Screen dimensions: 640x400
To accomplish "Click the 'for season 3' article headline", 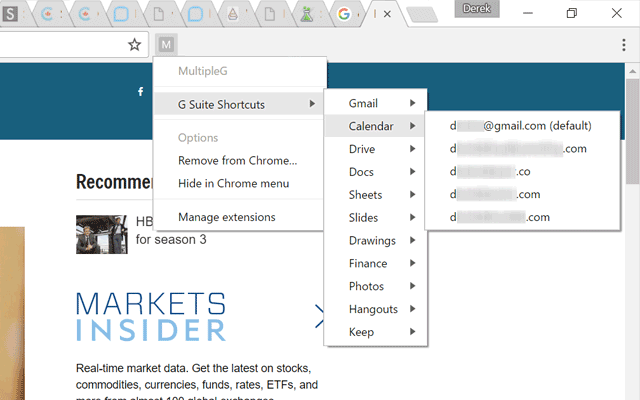I will pyautogui.click(x=171, y=240).
